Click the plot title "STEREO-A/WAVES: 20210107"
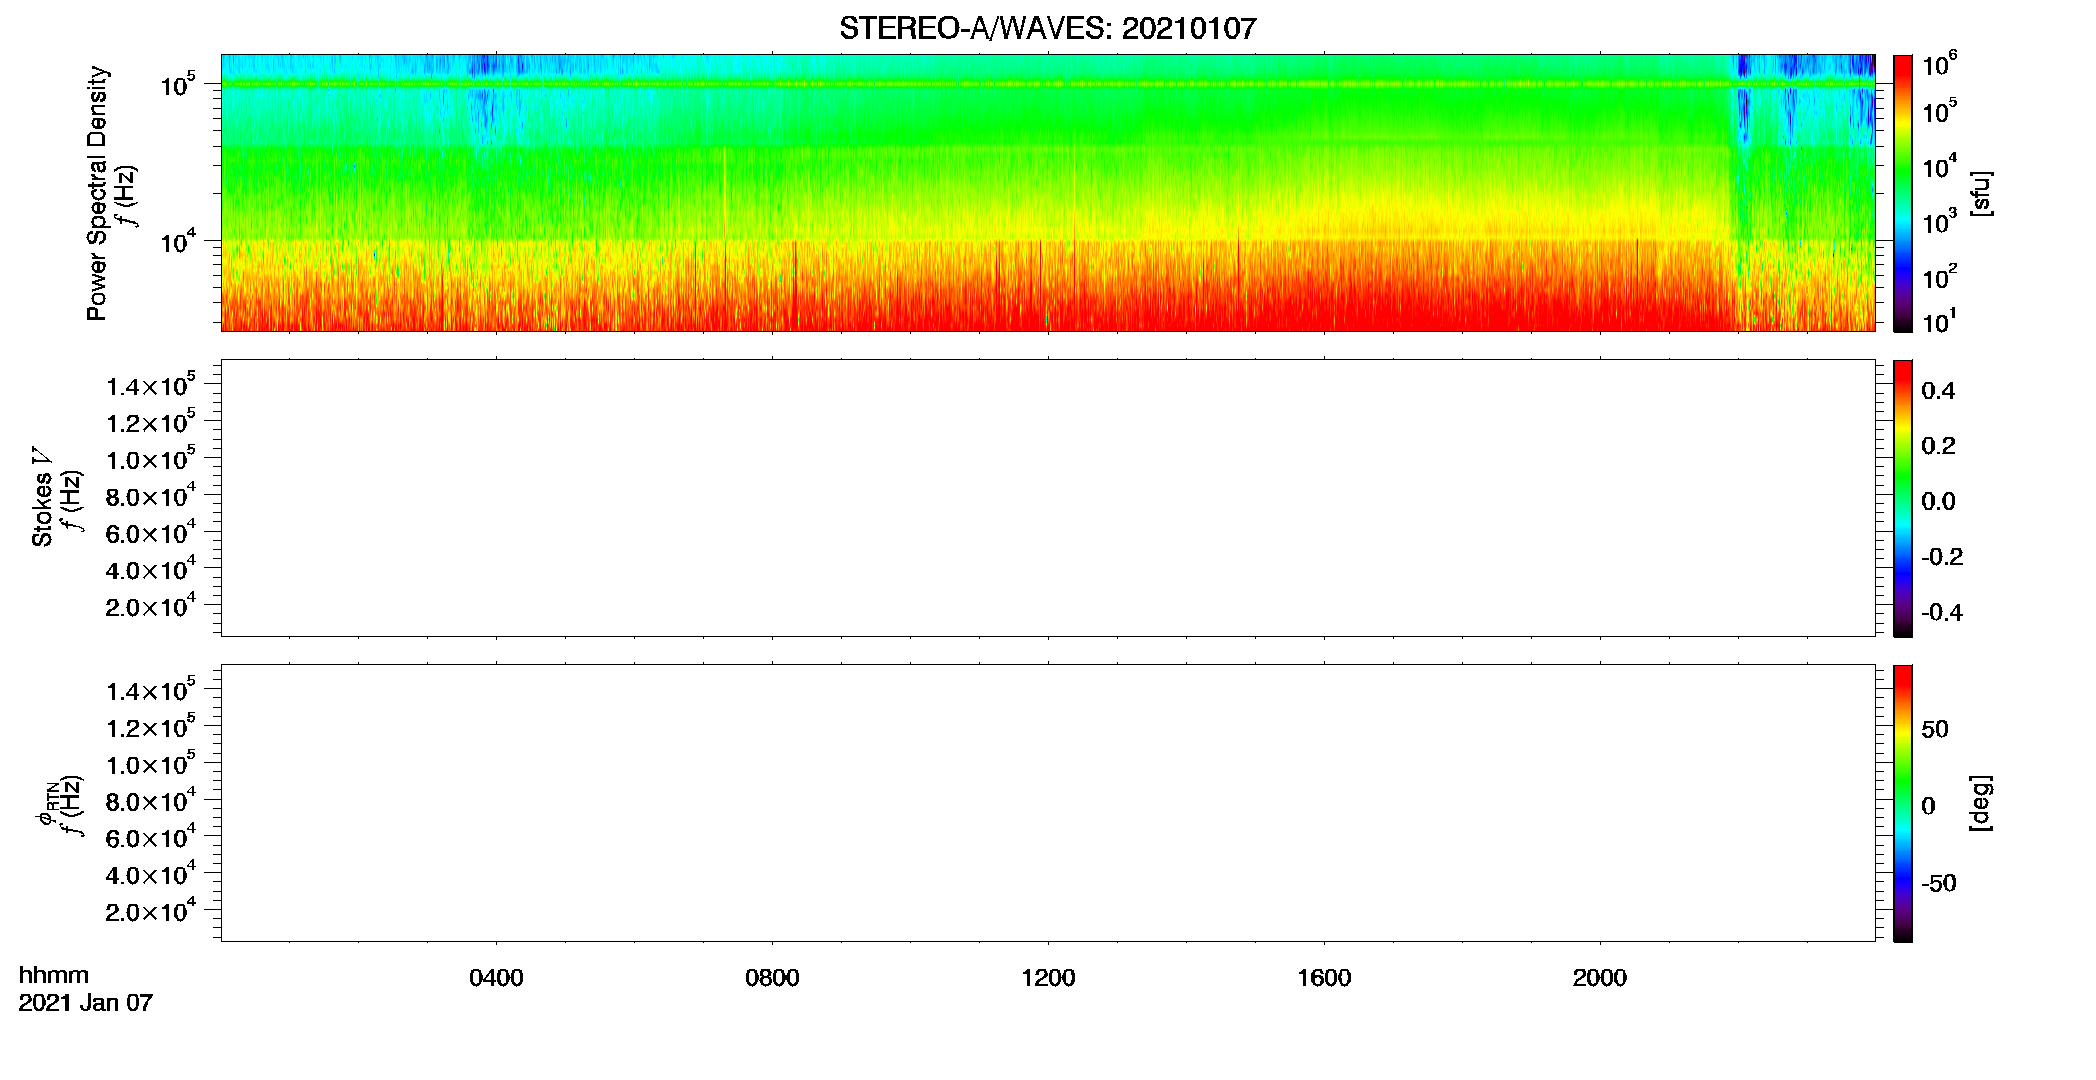Screen dimensions: 2096x1080 (1047, 28)
